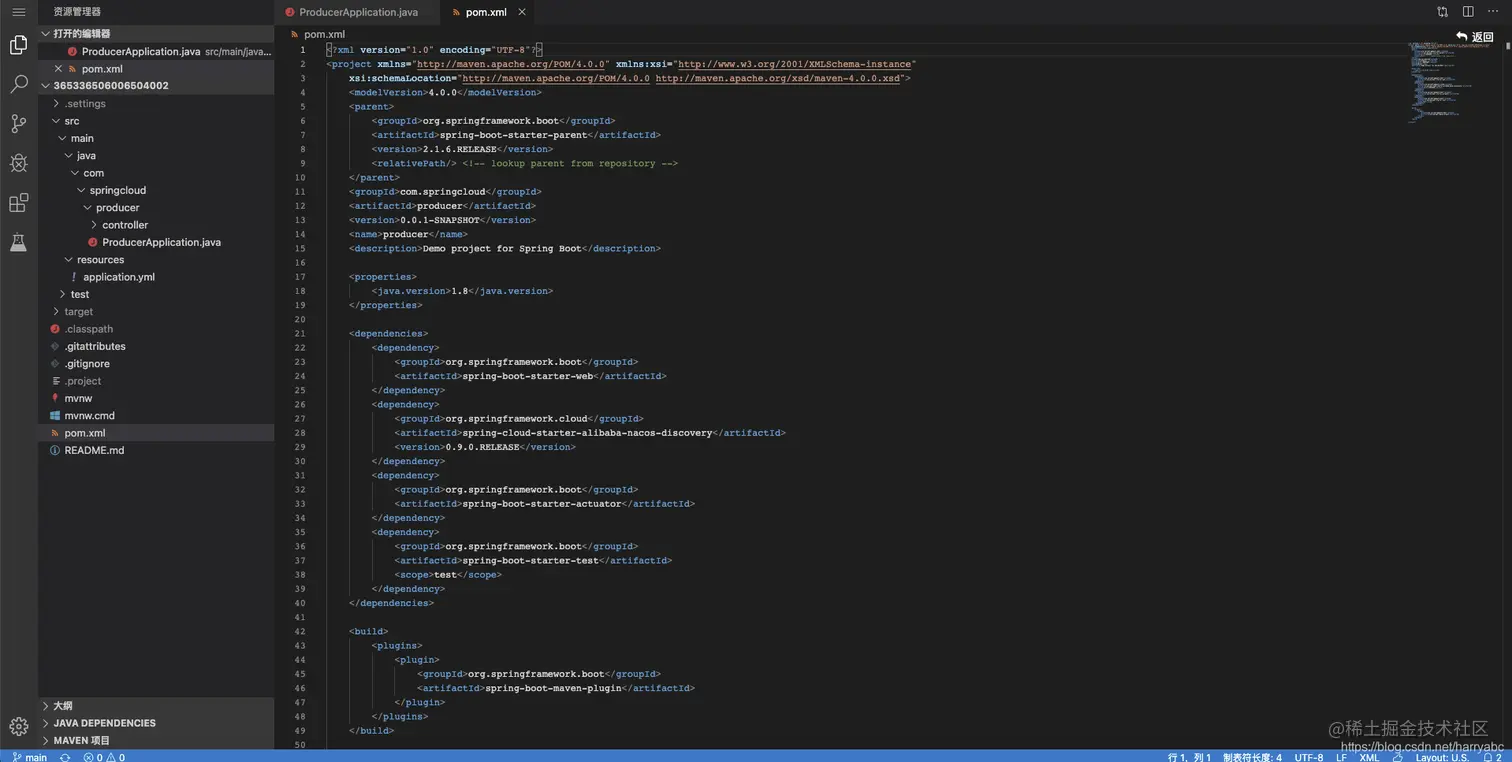Change the LF end-of-line sequence
This screenshot has width=1512, height=762.
click(1341, 757)
